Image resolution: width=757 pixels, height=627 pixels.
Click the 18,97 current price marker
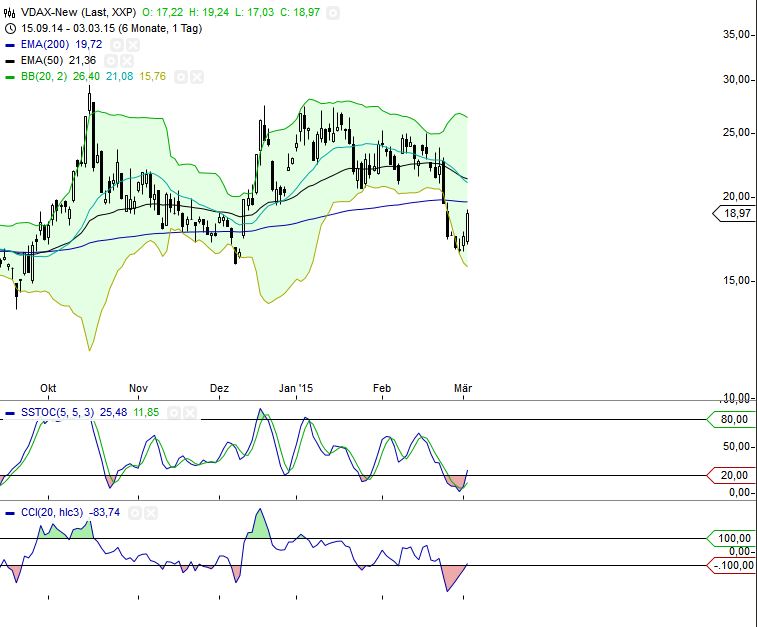(x=734, y=213)
